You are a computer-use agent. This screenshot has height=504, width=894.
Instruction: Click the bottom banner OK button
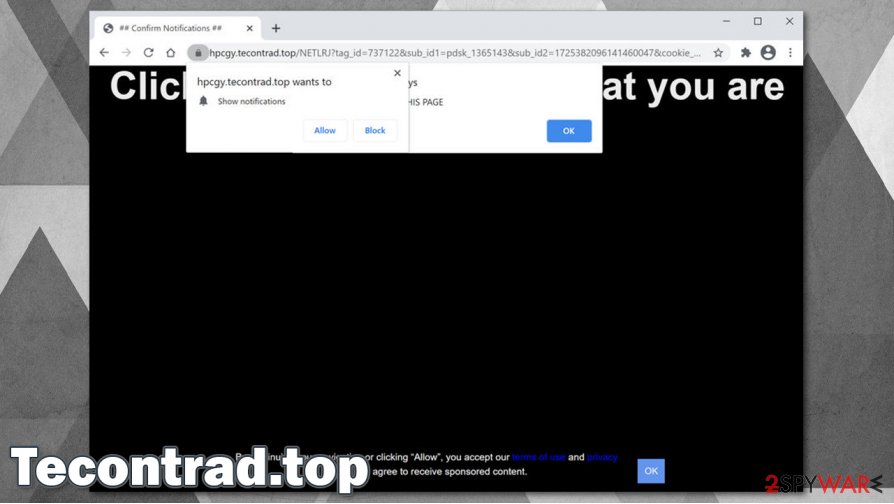pos(651,471)
